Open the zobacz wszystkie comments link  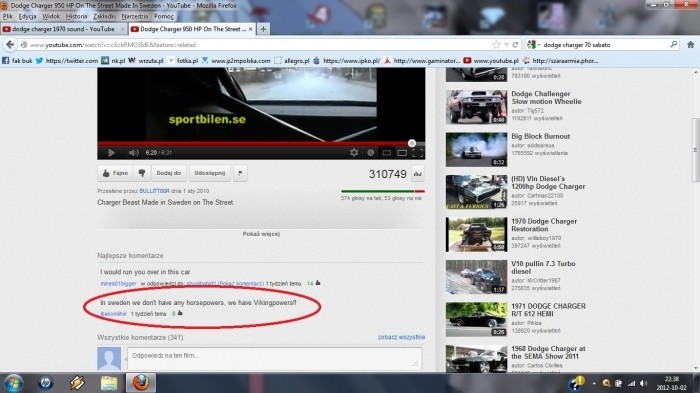[x=401, y=337]
